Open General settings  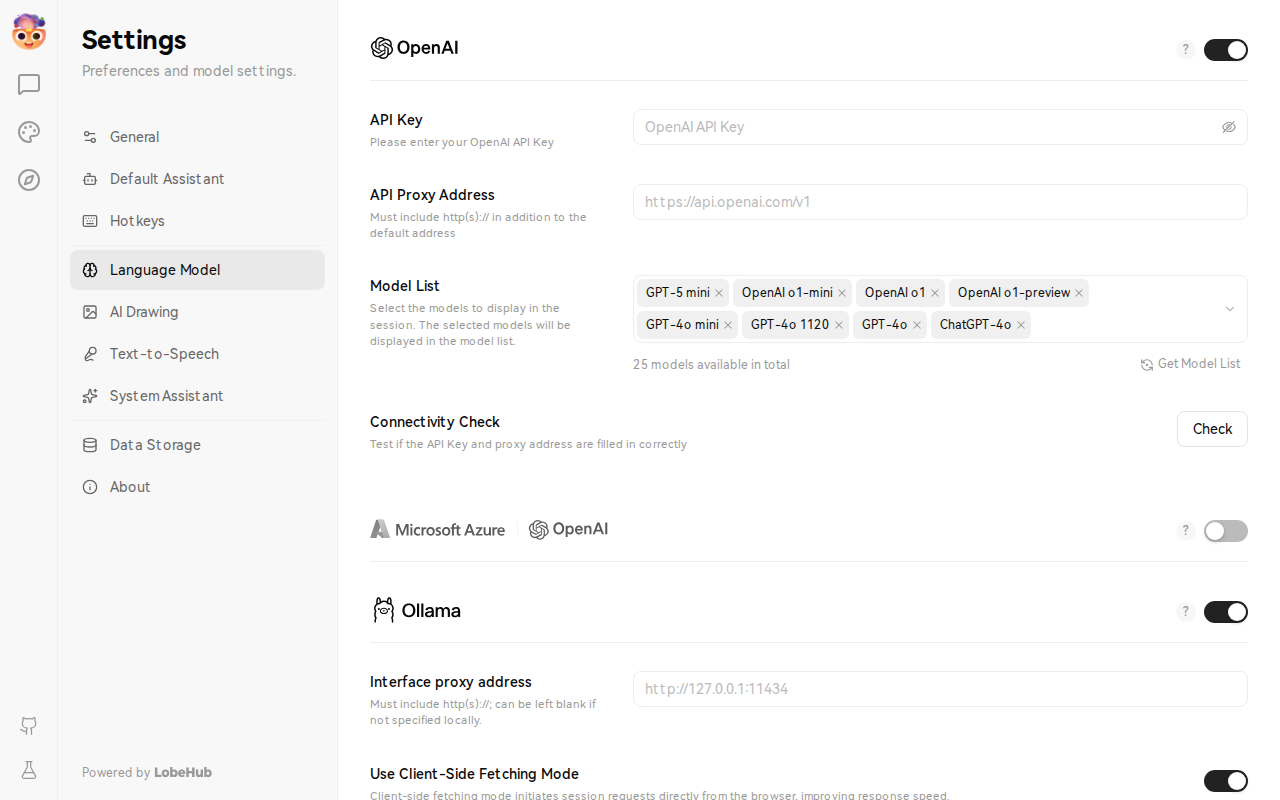pos(197,137)
